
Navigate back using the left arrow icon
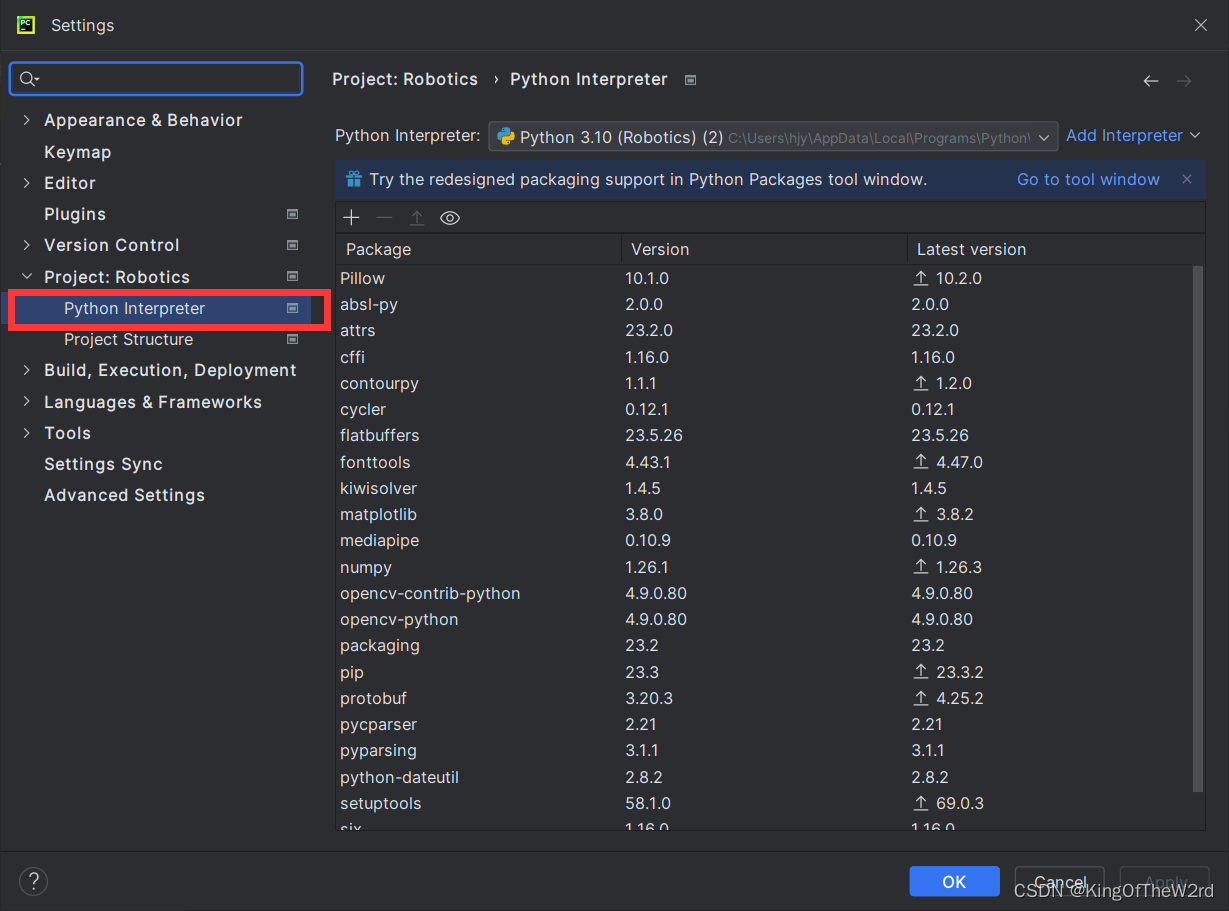click(1150, 81)
